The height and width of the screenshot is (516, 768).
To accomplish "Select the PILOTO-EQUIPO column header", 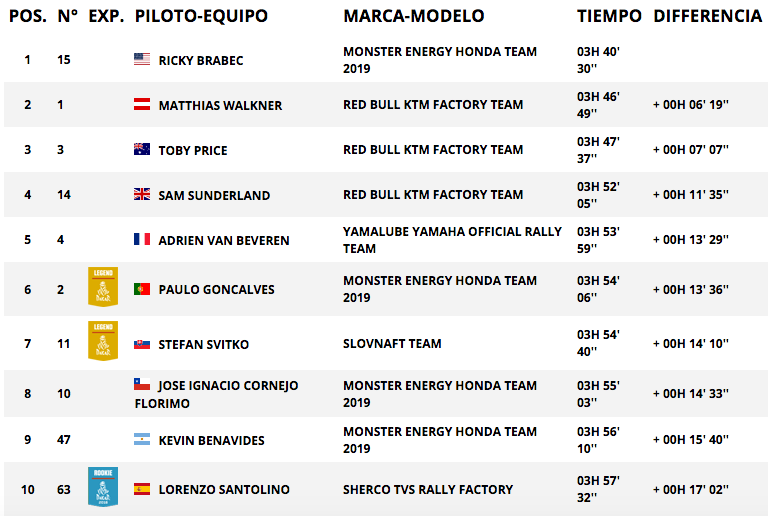I will 201,16.
